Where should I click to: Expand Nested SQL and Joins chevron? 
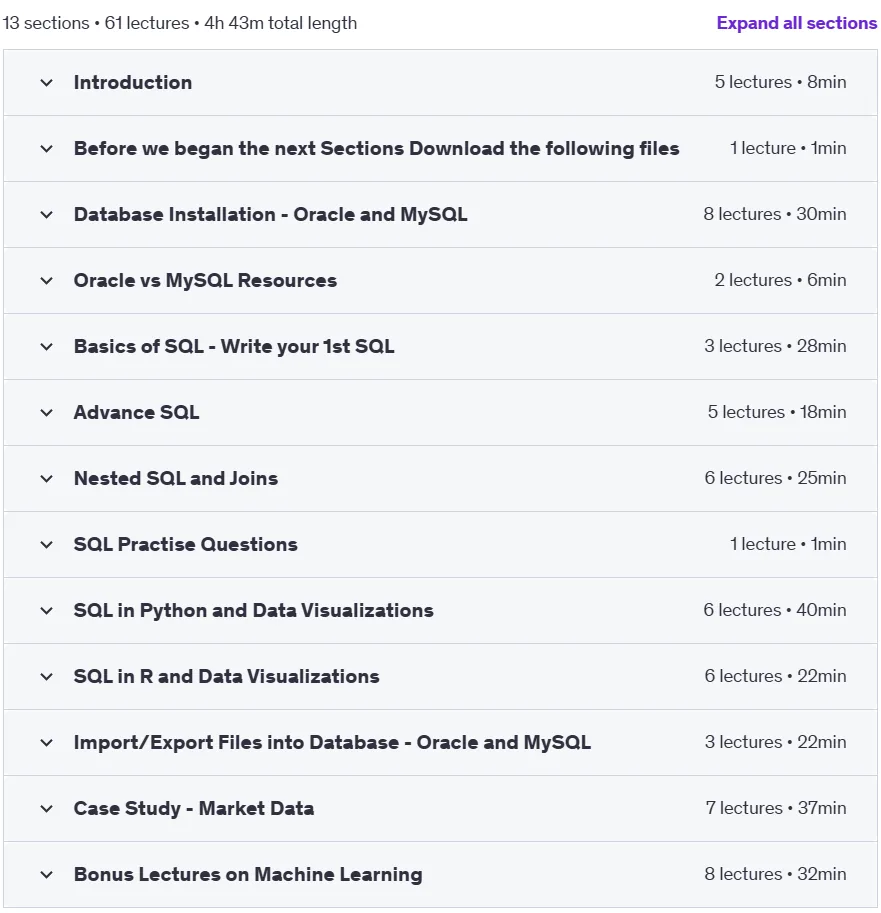click(47, 479)
